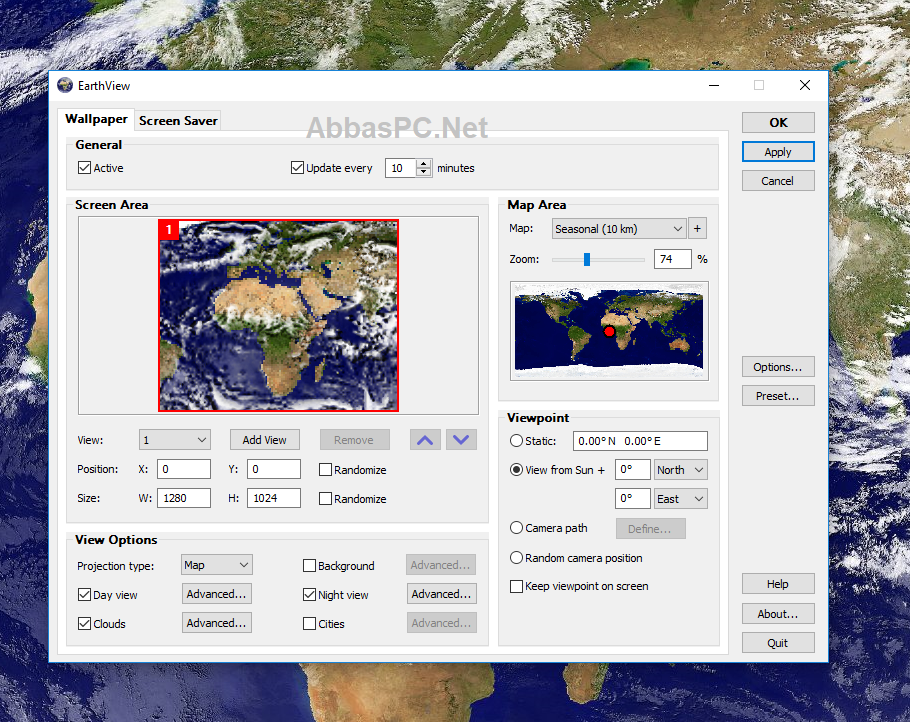Click the Size W field showing 1280
Screen dimensions: 910x722
184,498
